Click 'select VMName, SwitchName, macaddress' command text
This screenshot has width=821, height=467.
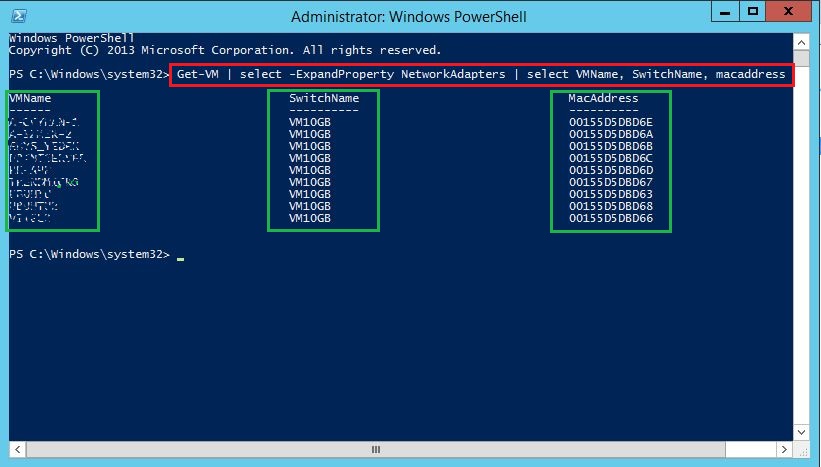[656, 74]
